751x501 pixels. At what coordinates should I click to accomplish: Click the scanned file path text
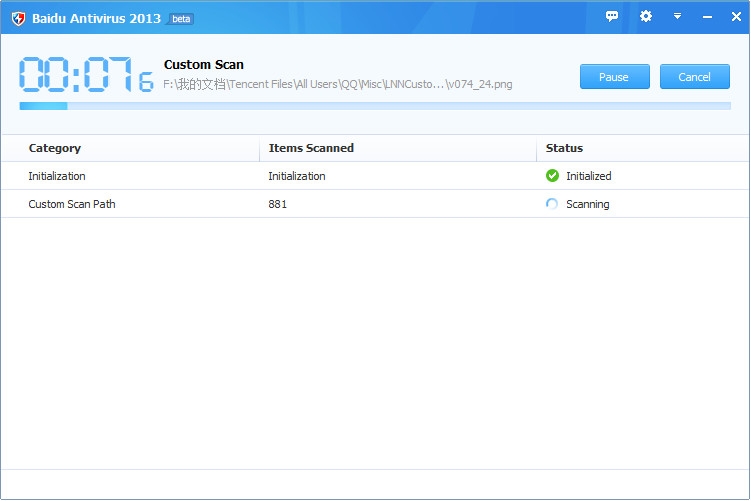(338, 84)
